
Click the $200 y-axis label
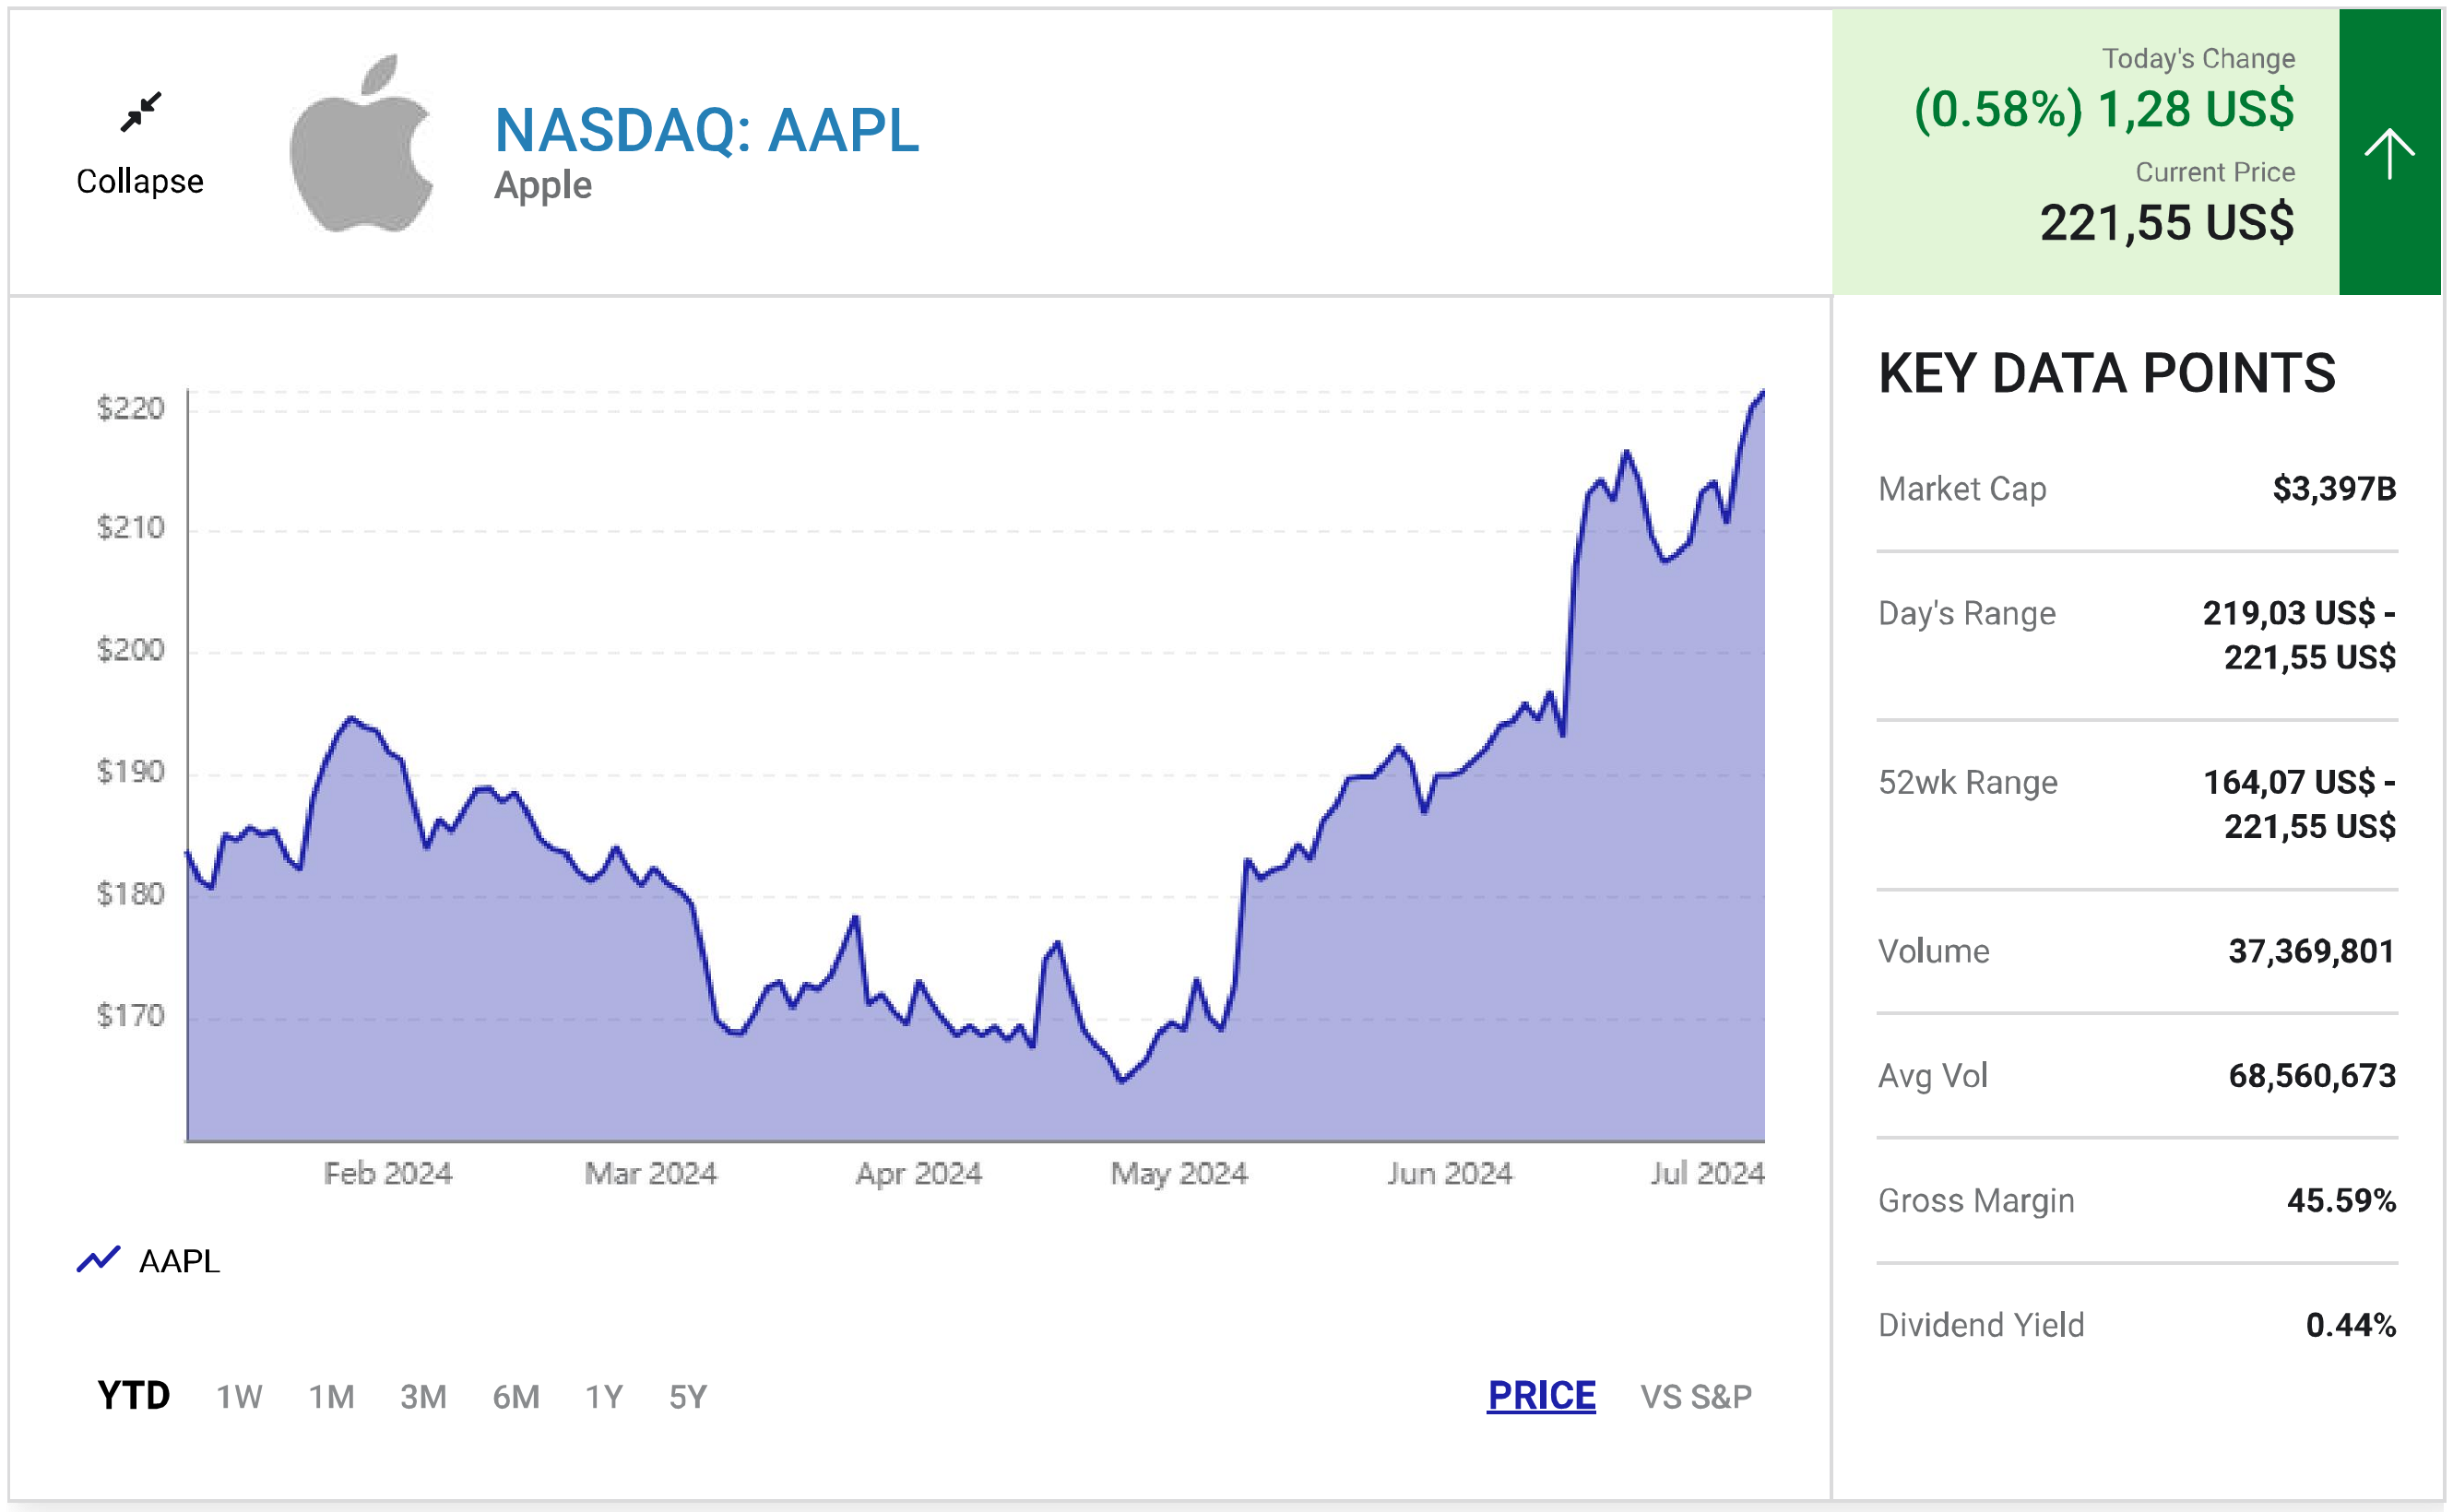[130, 650]
